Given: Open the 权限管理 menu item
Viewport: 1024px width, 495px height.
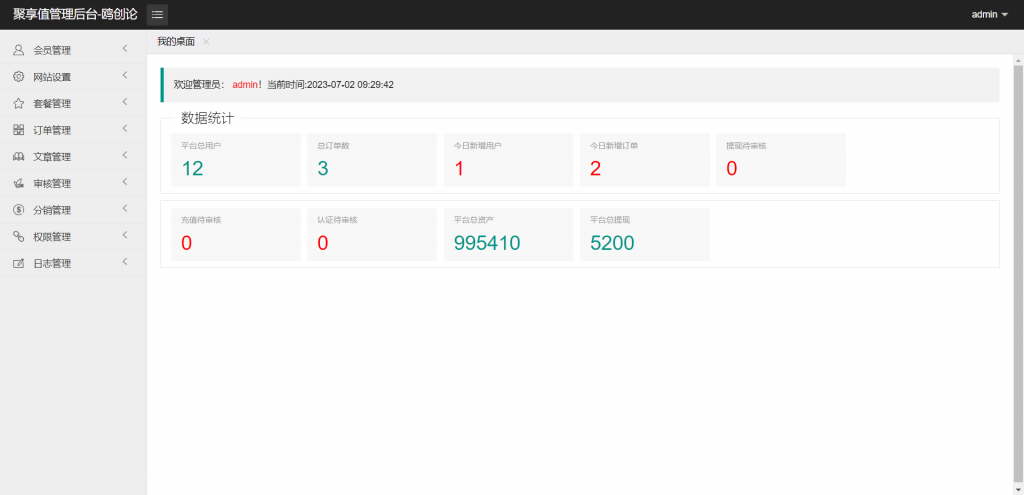Looking at the screenshot, I should (73, 237).
